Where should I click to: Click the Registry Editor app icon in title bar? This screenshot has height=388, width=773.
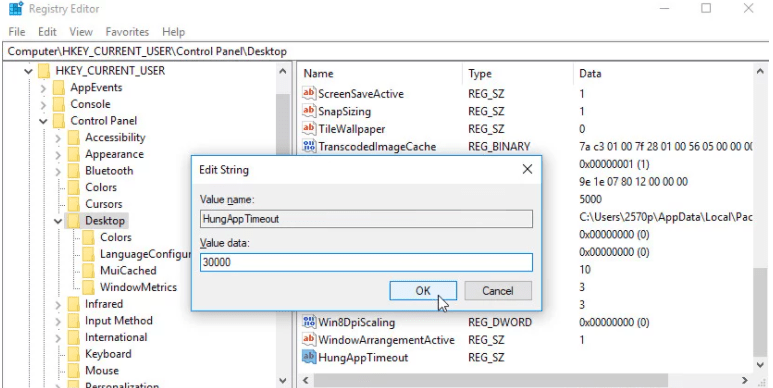tap(16, 9)
